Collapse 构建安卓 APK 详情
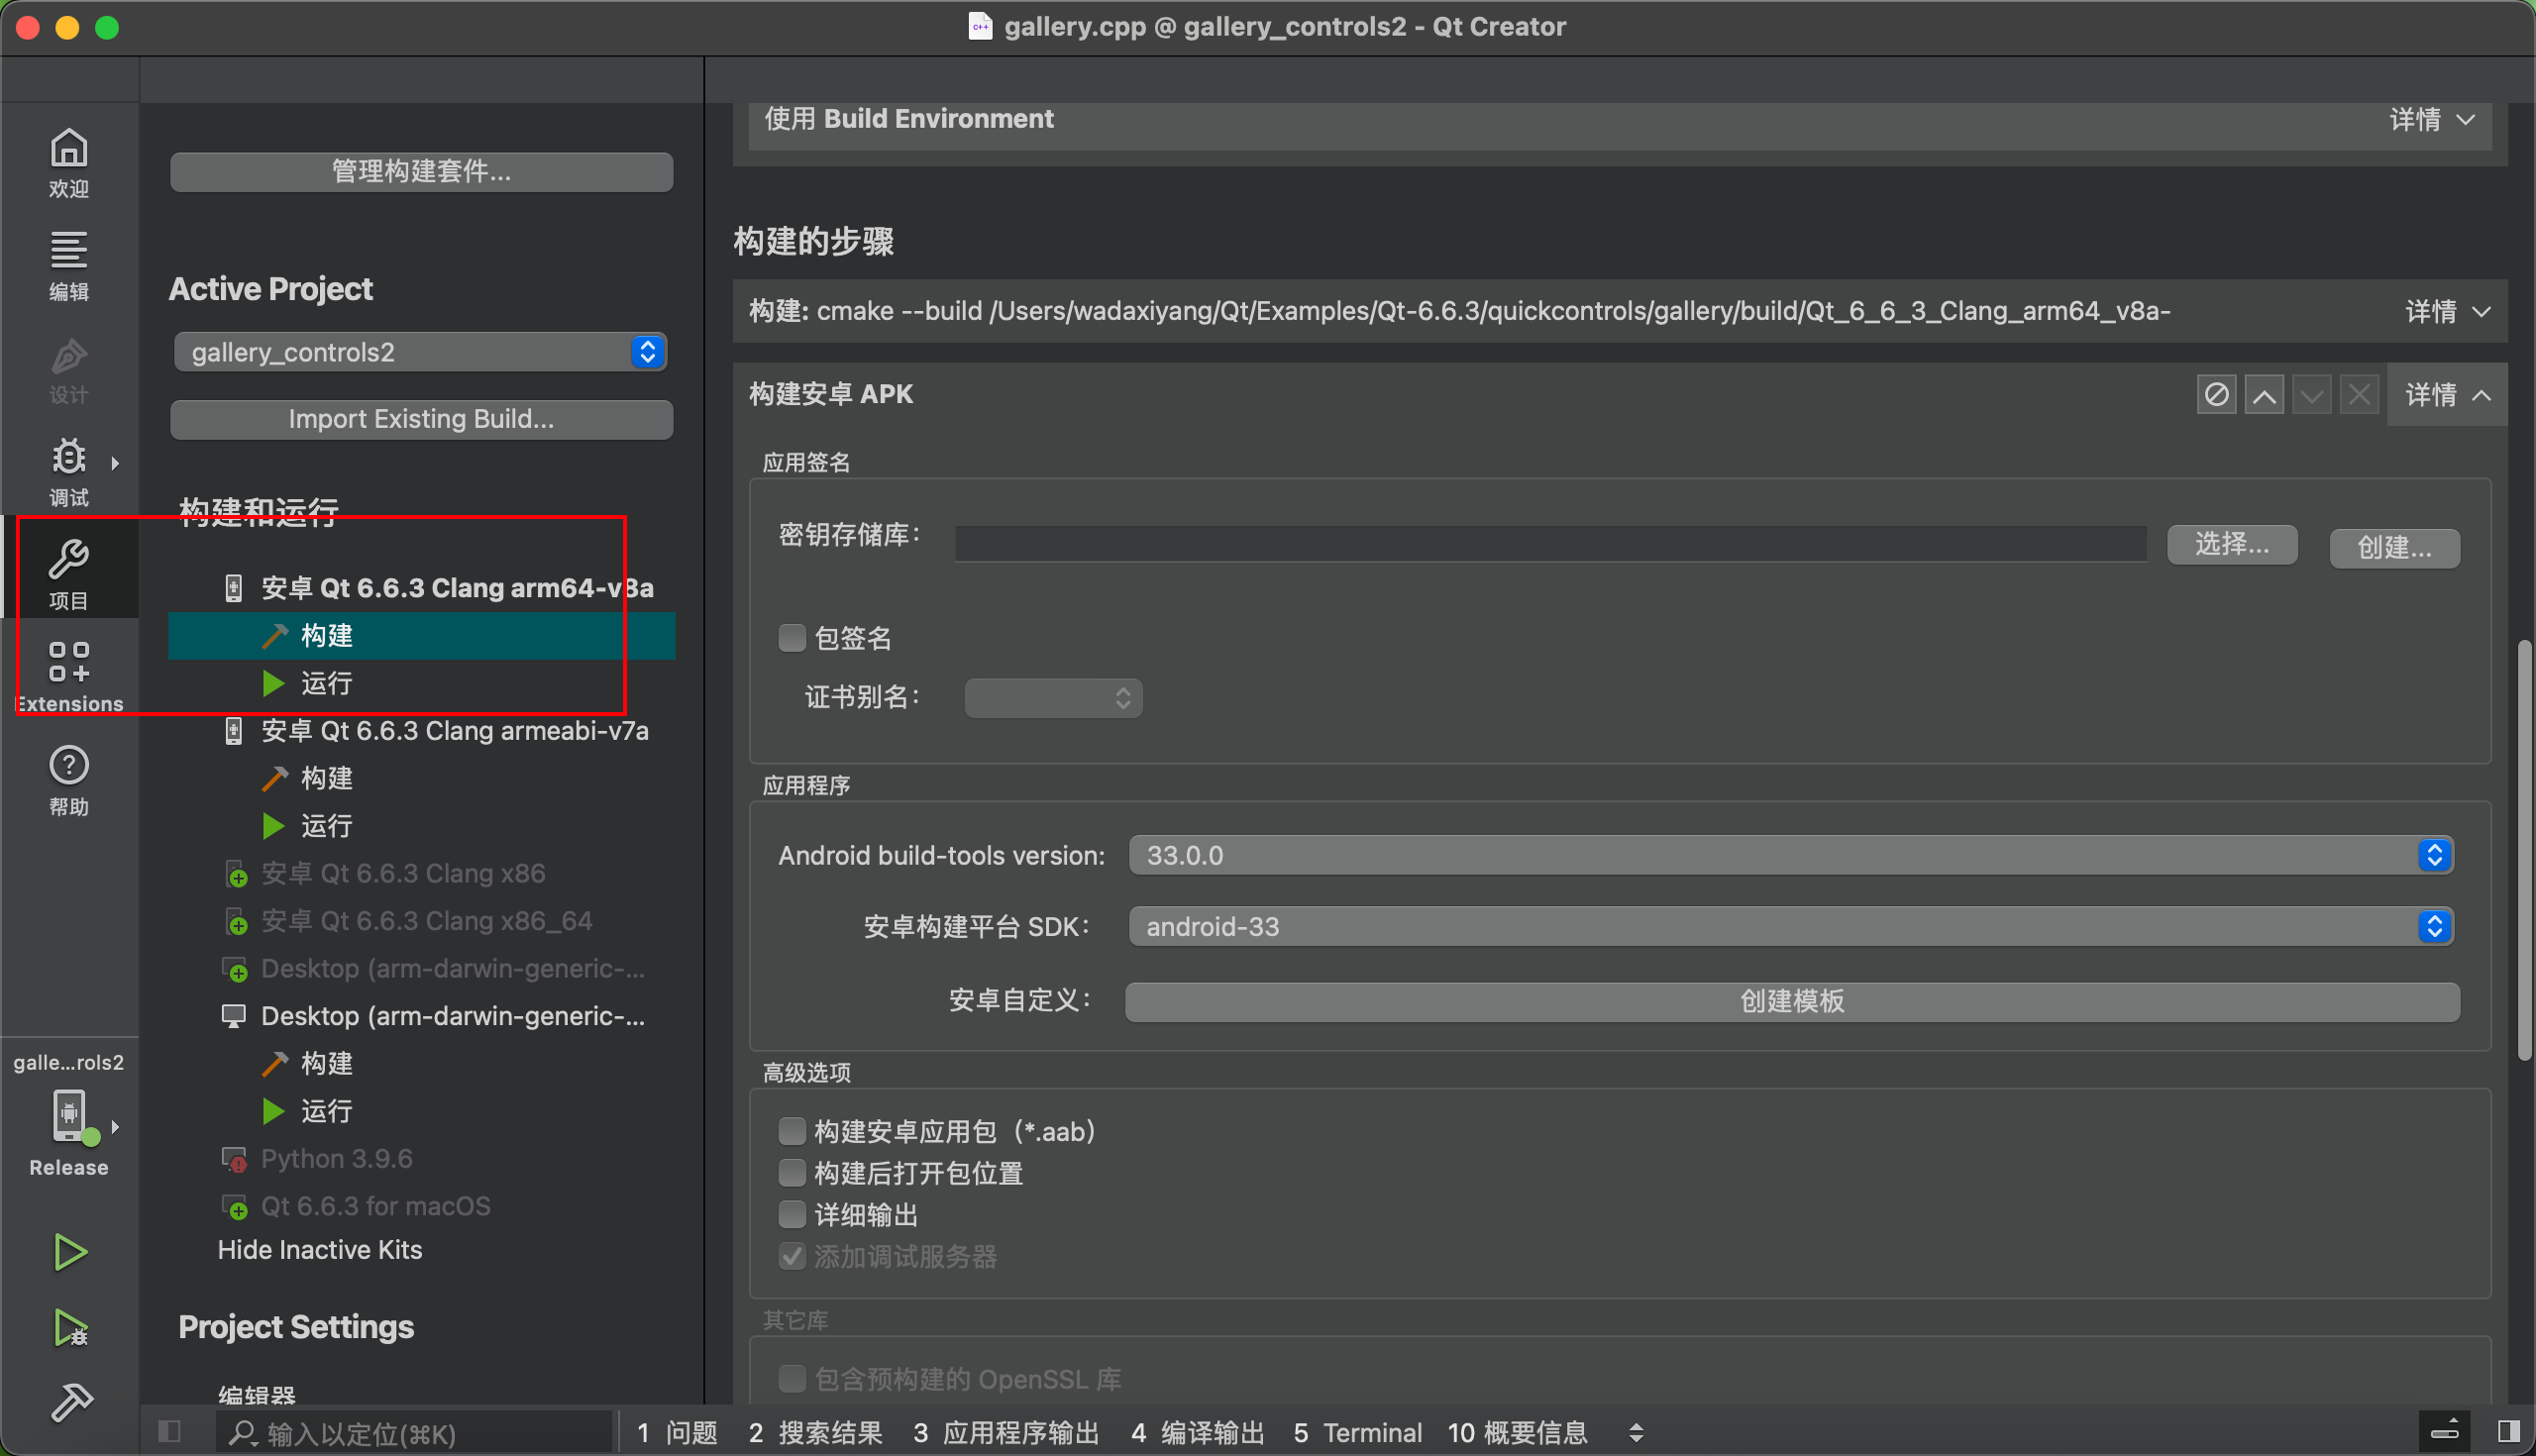 tap(2448, 394)
